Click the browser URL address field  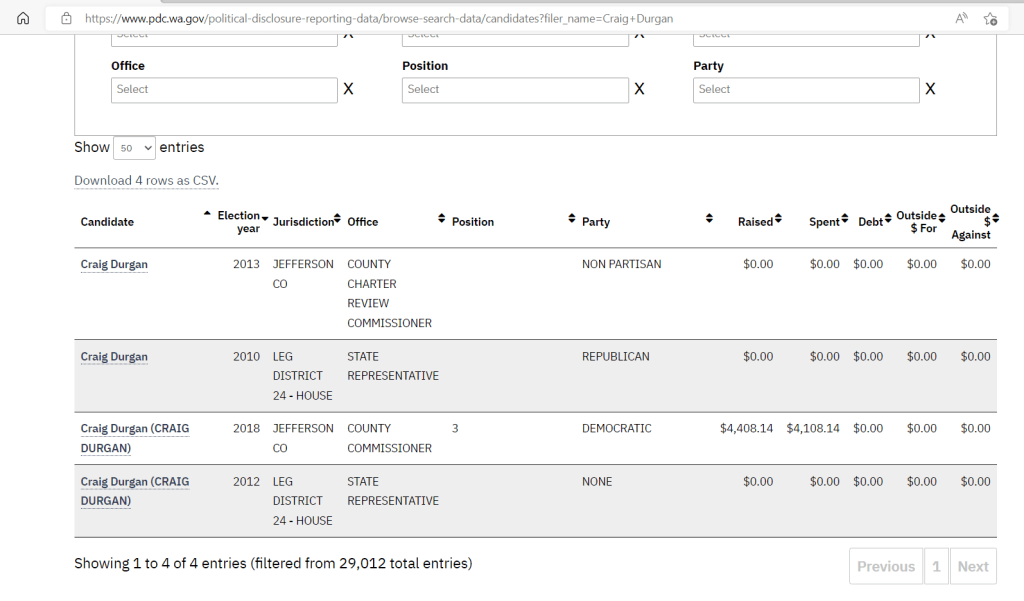tap(500, 18)
